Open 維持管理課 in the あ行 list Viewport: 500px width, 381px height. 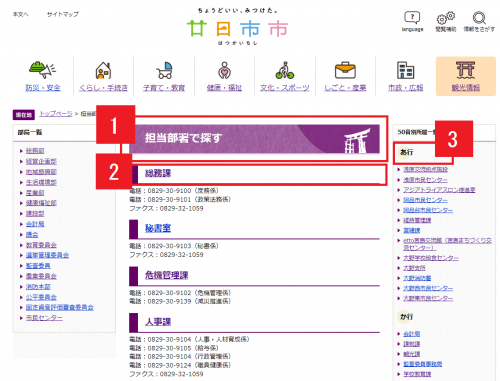(417, 220)
